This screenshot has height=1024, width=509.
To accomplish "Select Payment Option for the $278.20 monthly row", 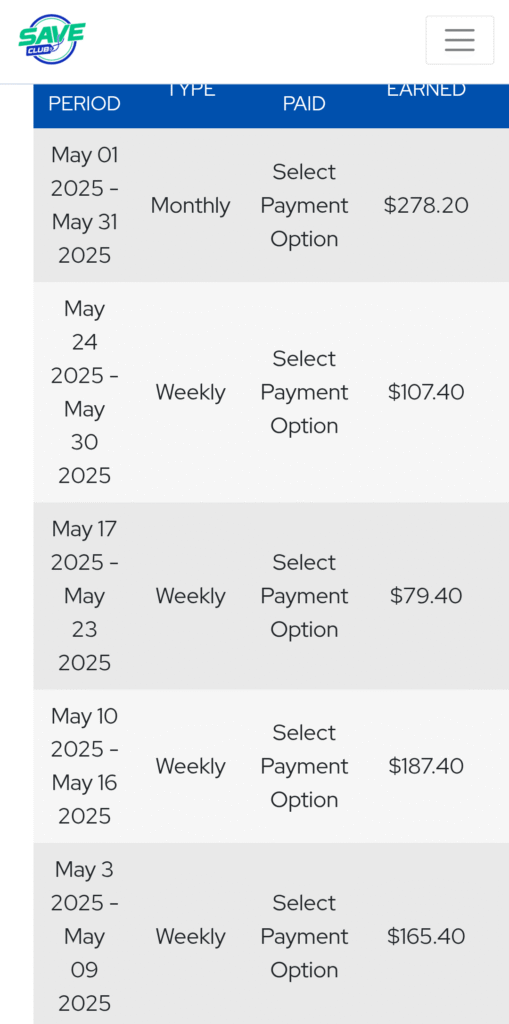I will [304, 205].
